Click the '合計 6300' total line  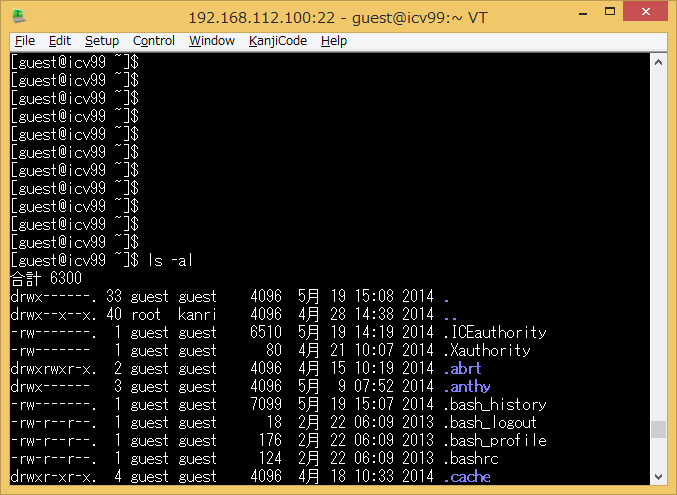(x=46, y=278)
